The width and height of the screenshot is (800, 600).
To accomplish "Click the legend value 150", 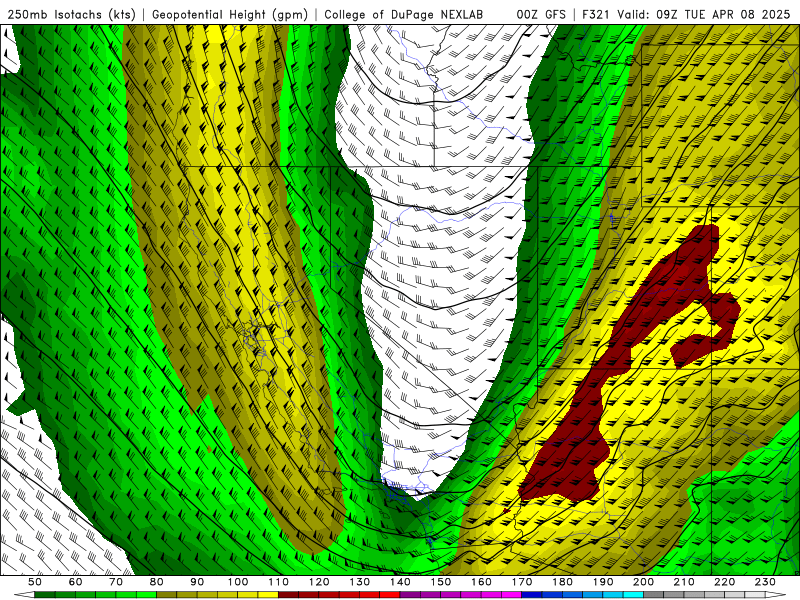I will point(440,582).
